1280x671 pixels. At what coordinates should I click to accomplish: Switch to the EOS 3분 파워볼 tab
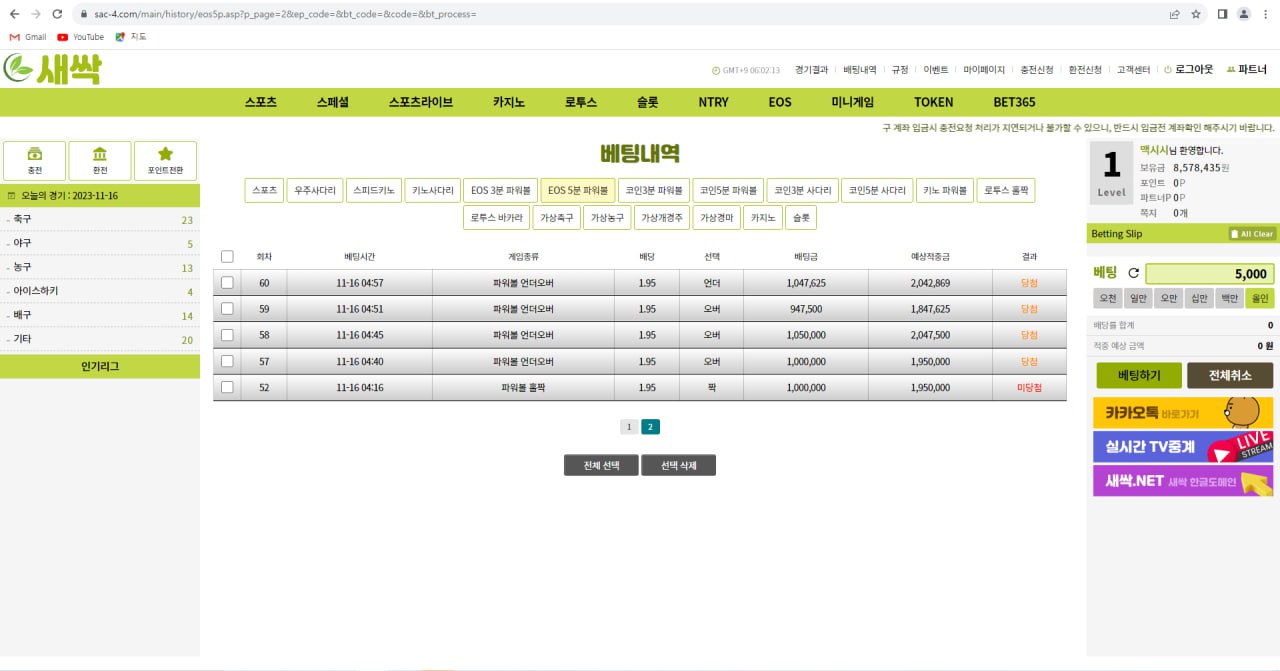tap(500, 190)
